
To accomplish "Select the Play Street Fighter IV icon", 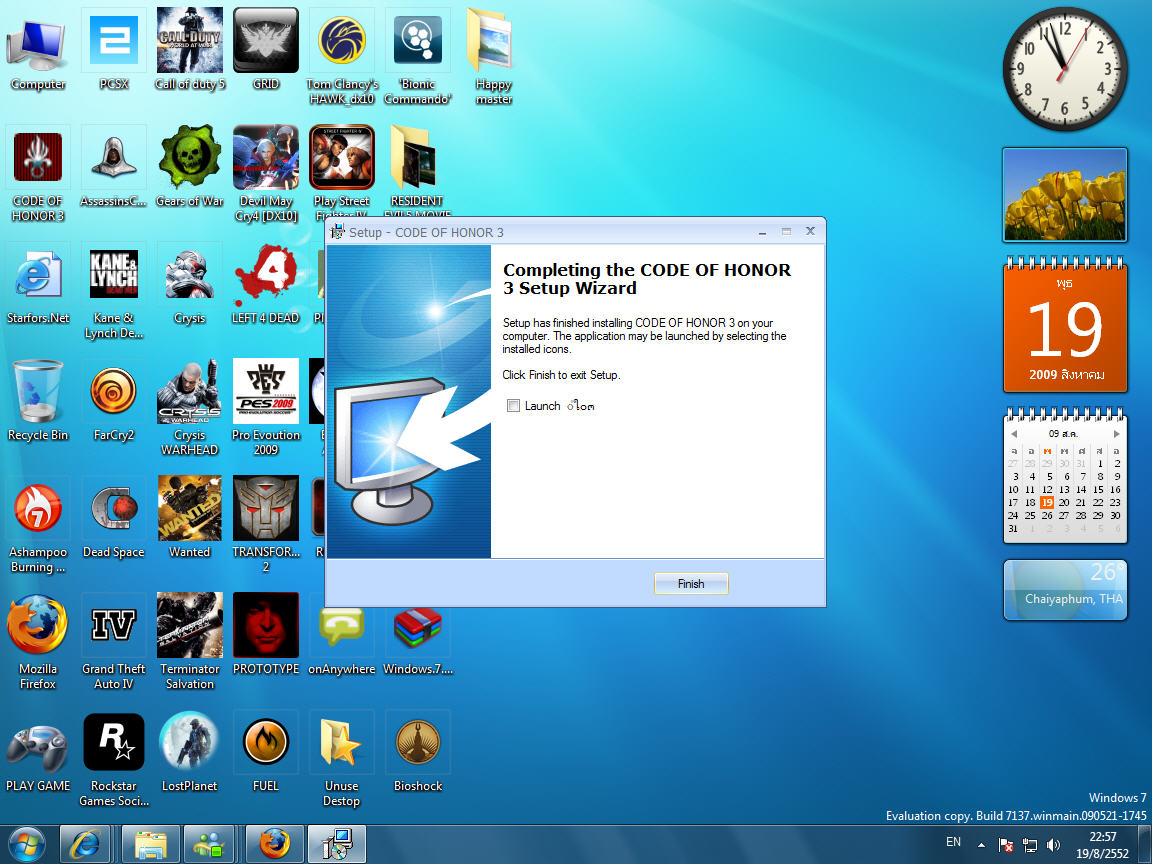I will point(342,170).
